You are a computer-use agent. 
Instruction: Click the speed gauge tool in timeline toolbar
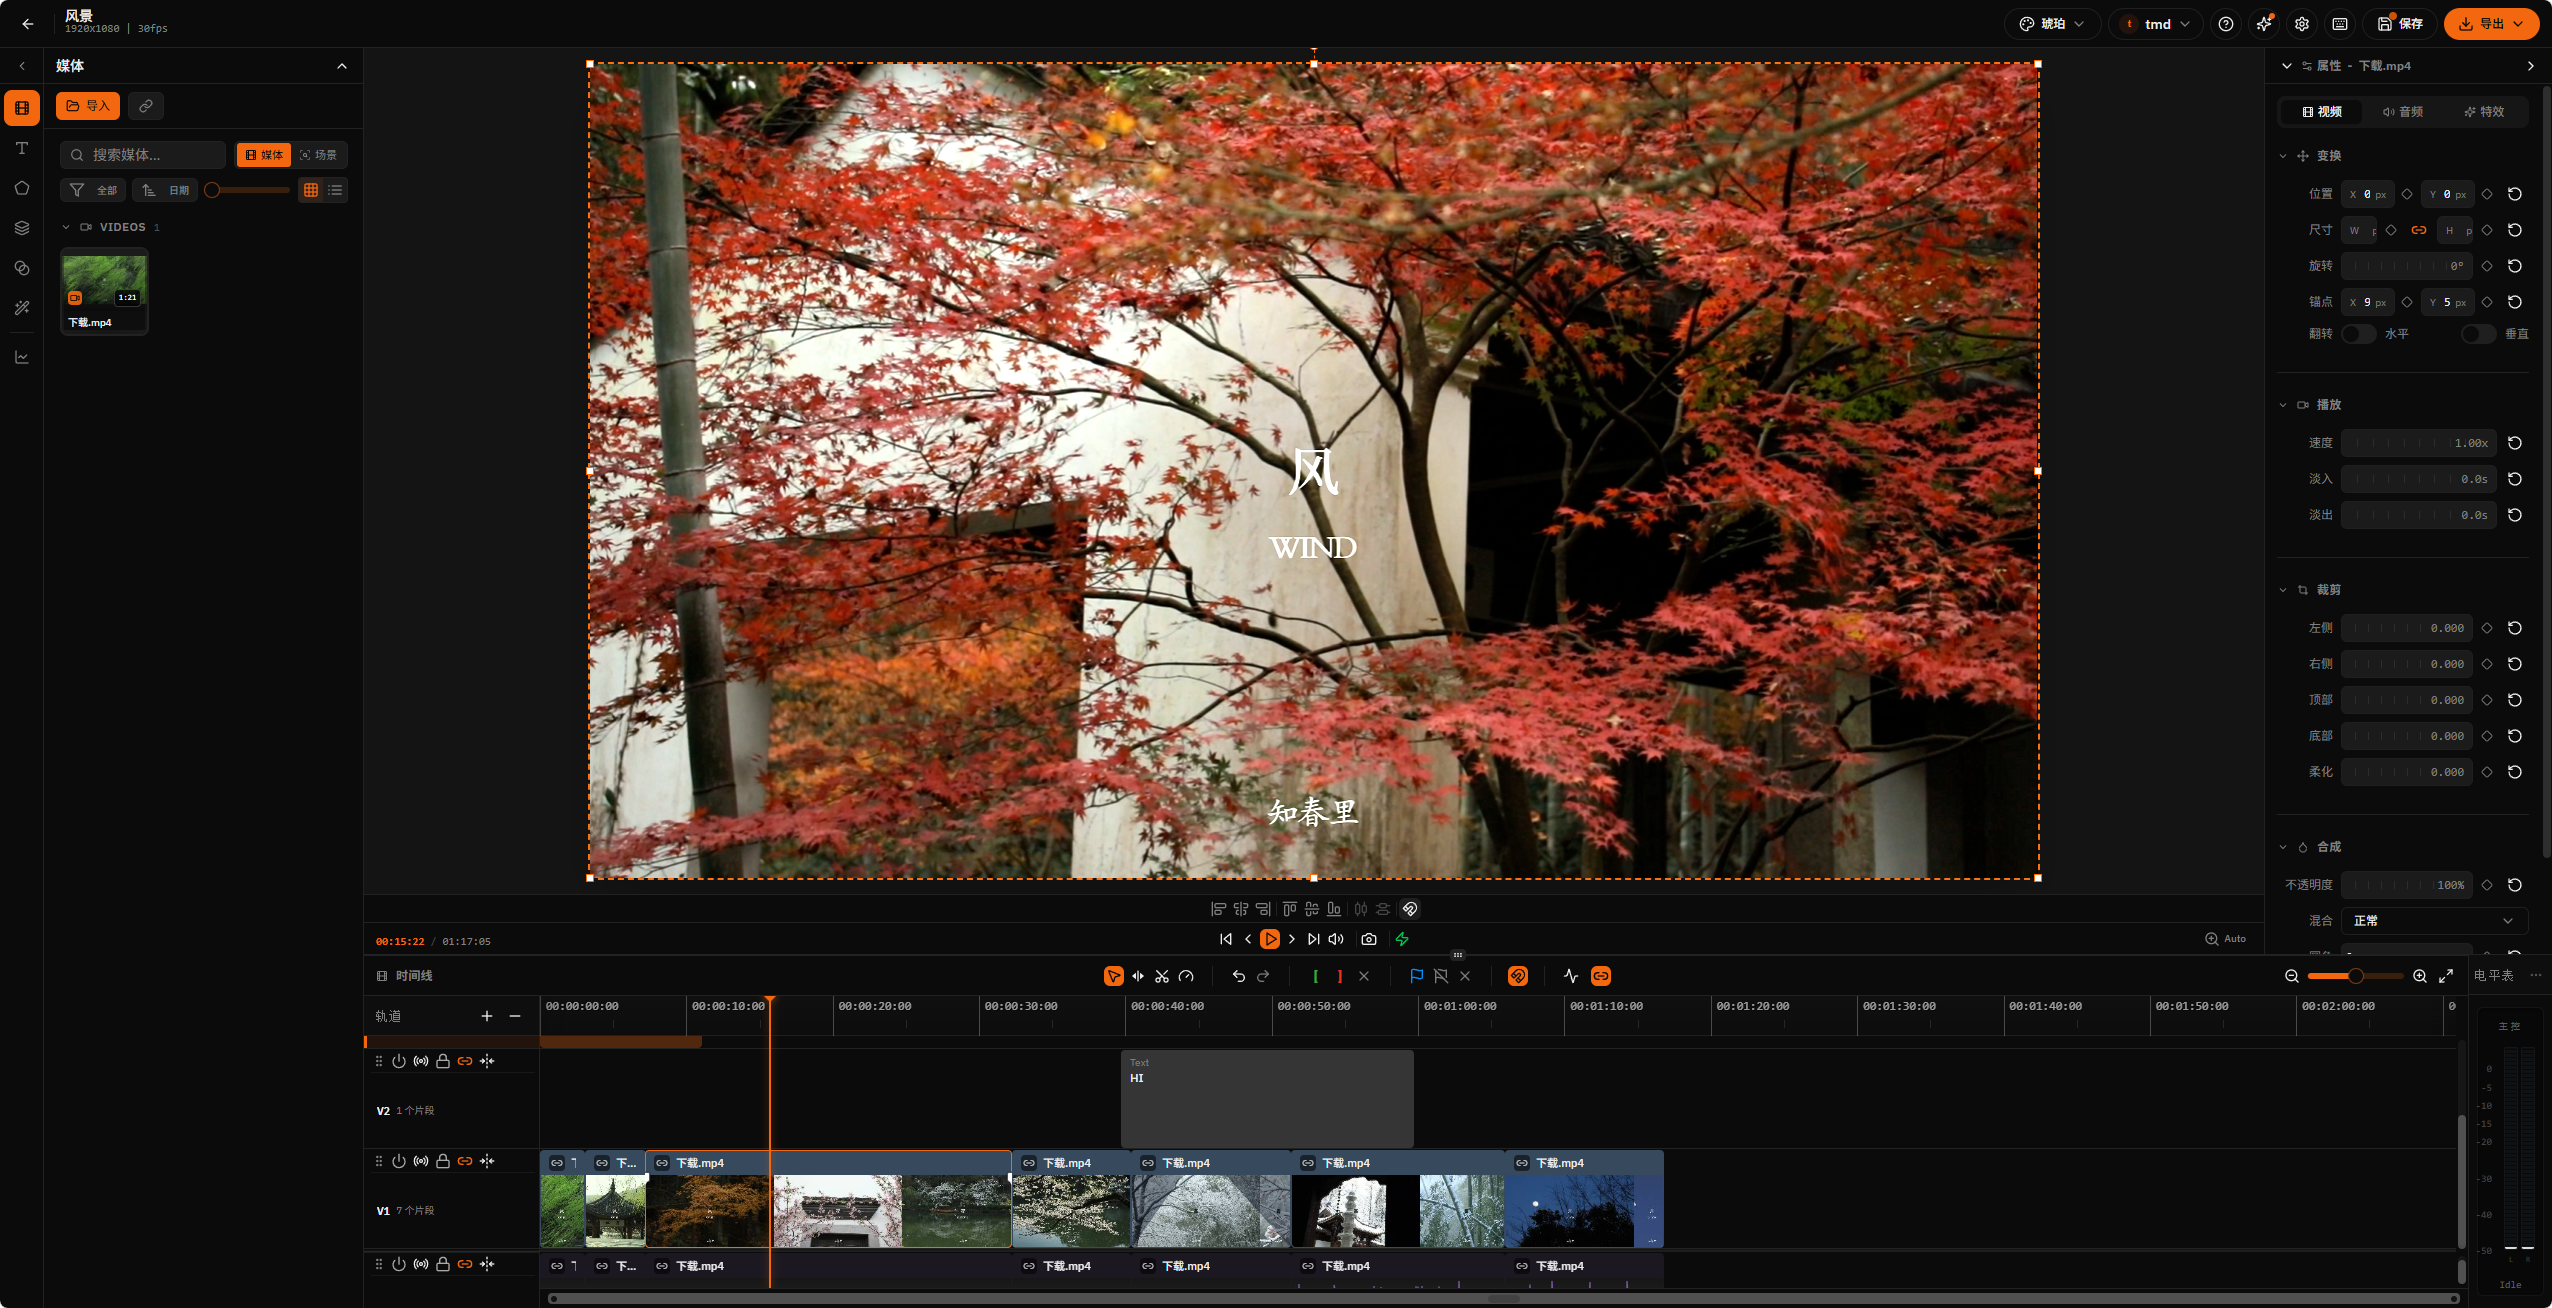(1186, 976)
